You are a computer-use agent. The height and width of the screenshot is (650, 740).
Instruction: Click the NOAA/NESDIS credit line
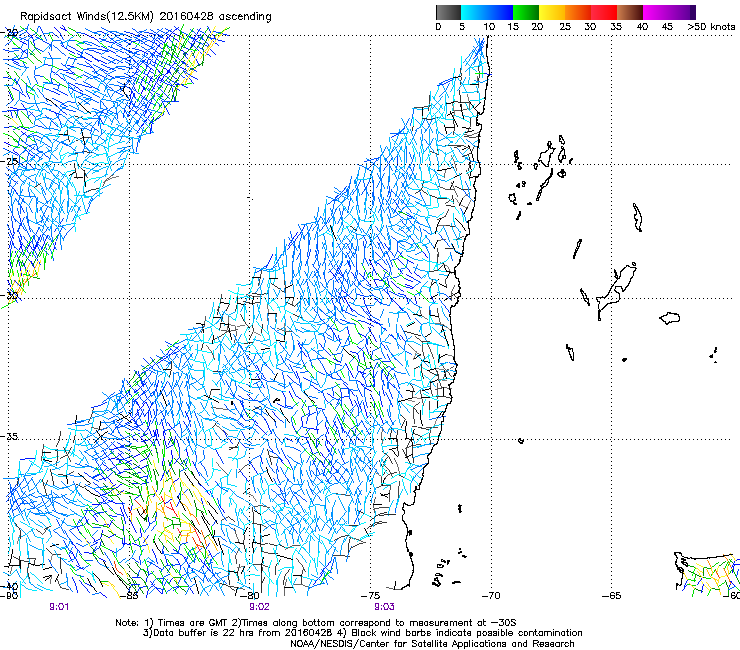click(432, 644)
